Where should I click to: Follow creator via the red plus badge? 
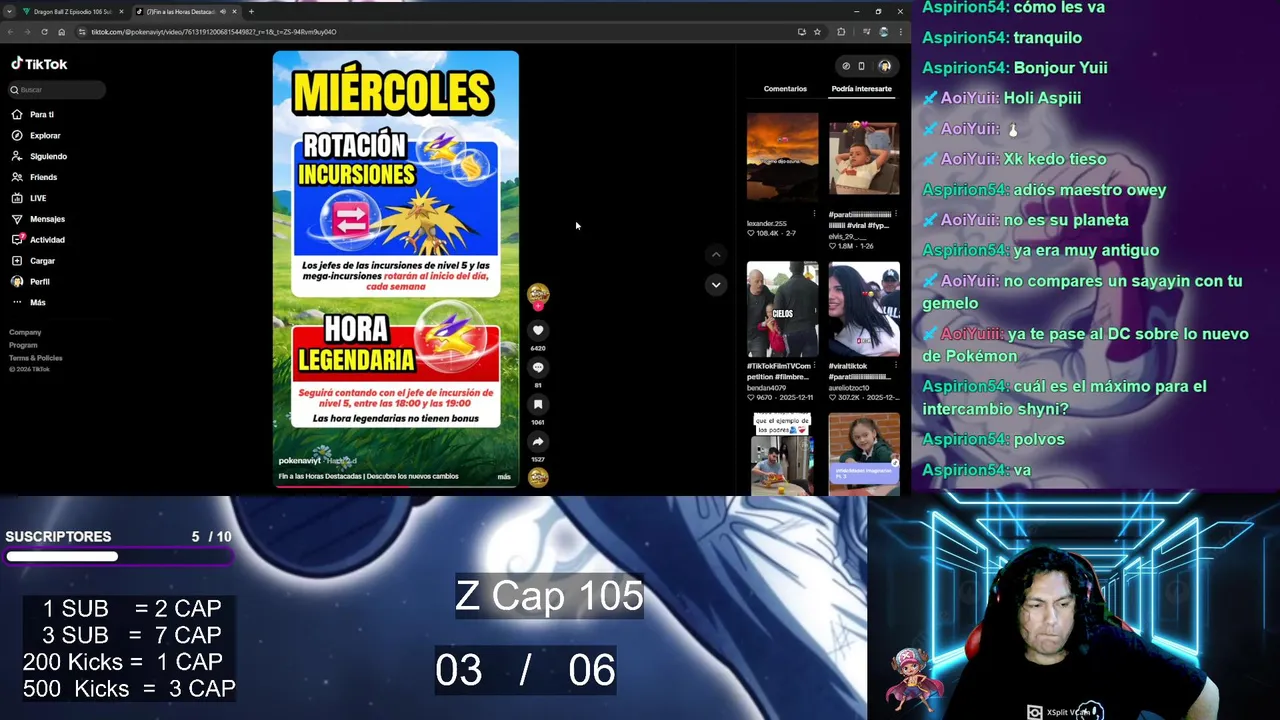[538, 306]
